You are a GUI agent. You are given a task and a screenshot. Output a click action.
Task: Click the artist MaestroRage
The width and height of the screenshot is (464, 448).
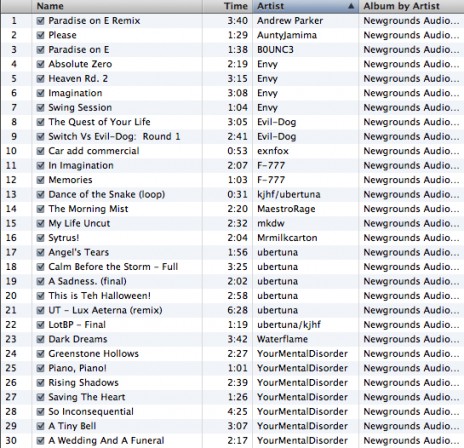click(x=286, y=209)
